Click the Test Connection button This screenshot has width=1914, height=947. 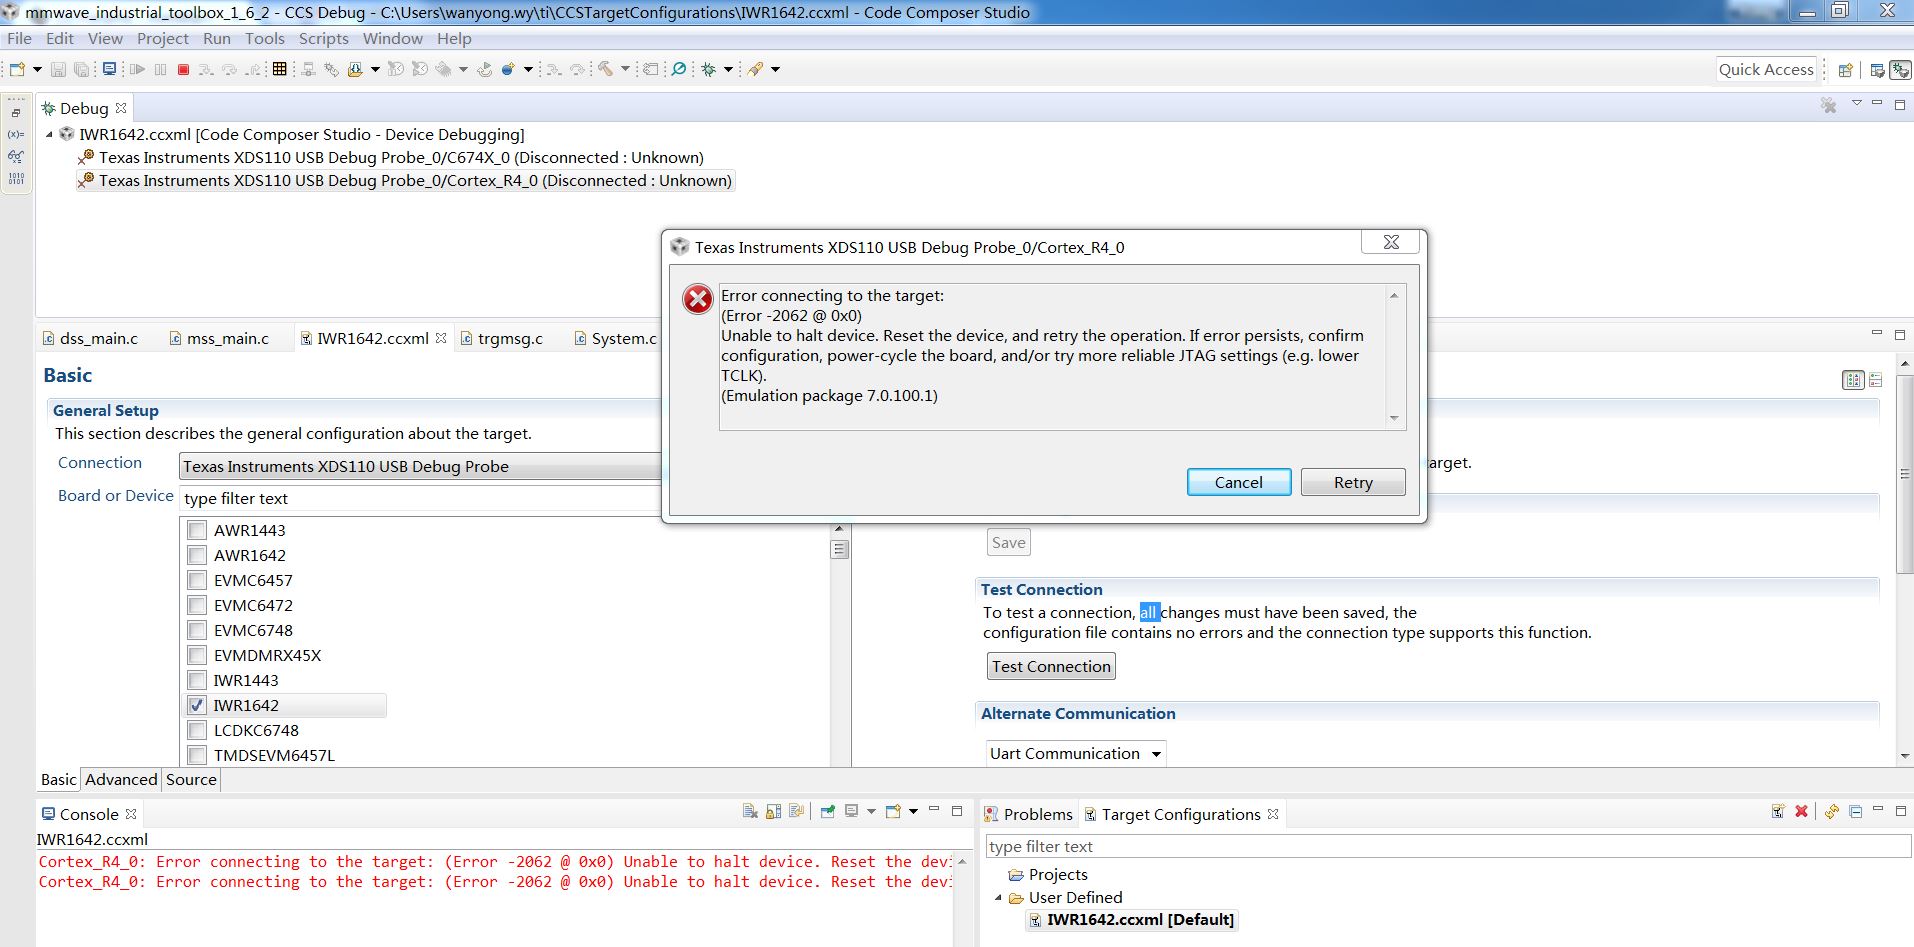click(x=1051, y=666)
